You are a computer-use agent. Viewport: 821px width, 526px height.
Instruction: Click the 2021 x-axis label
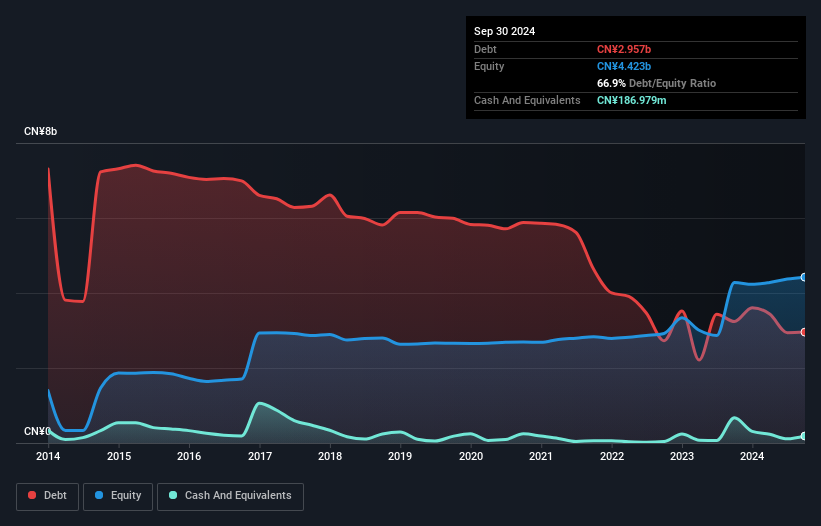click(x=541, y=456)
